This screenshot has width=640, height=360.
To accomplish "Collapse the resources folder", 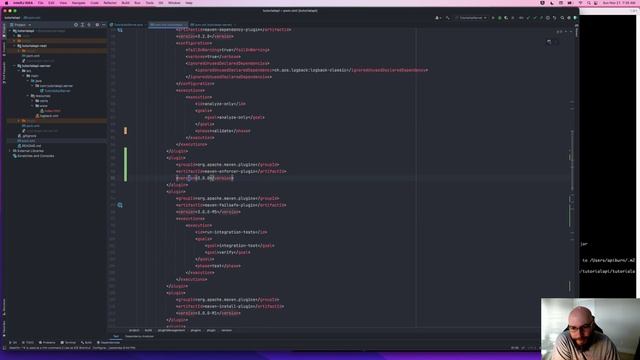I will pos(28,96).
